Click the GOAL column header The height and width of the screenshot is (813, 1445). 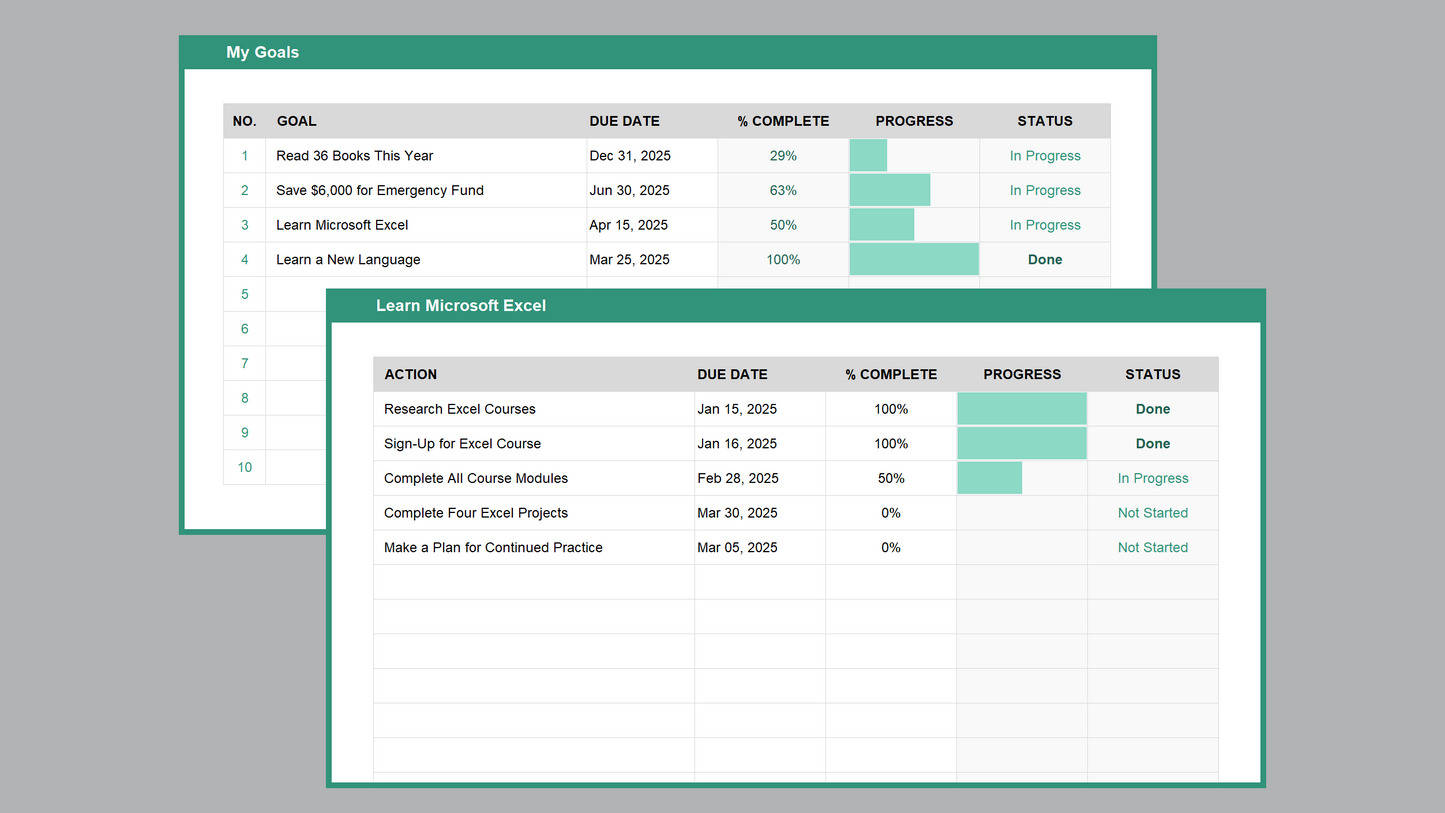tap(296, 121)
